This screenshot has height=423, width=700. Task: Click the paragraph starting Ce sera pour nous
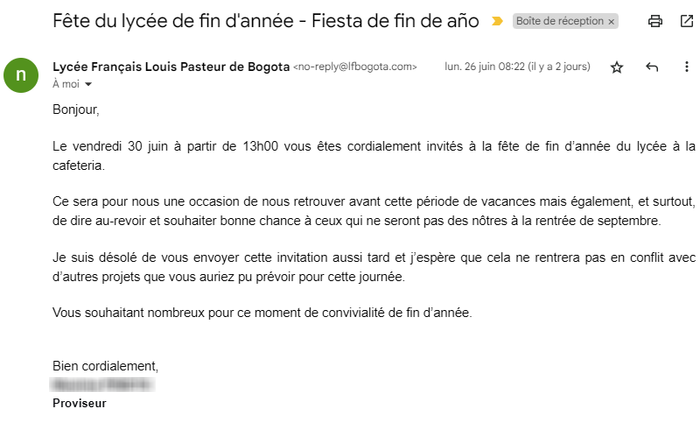click(x=371, y=211)
